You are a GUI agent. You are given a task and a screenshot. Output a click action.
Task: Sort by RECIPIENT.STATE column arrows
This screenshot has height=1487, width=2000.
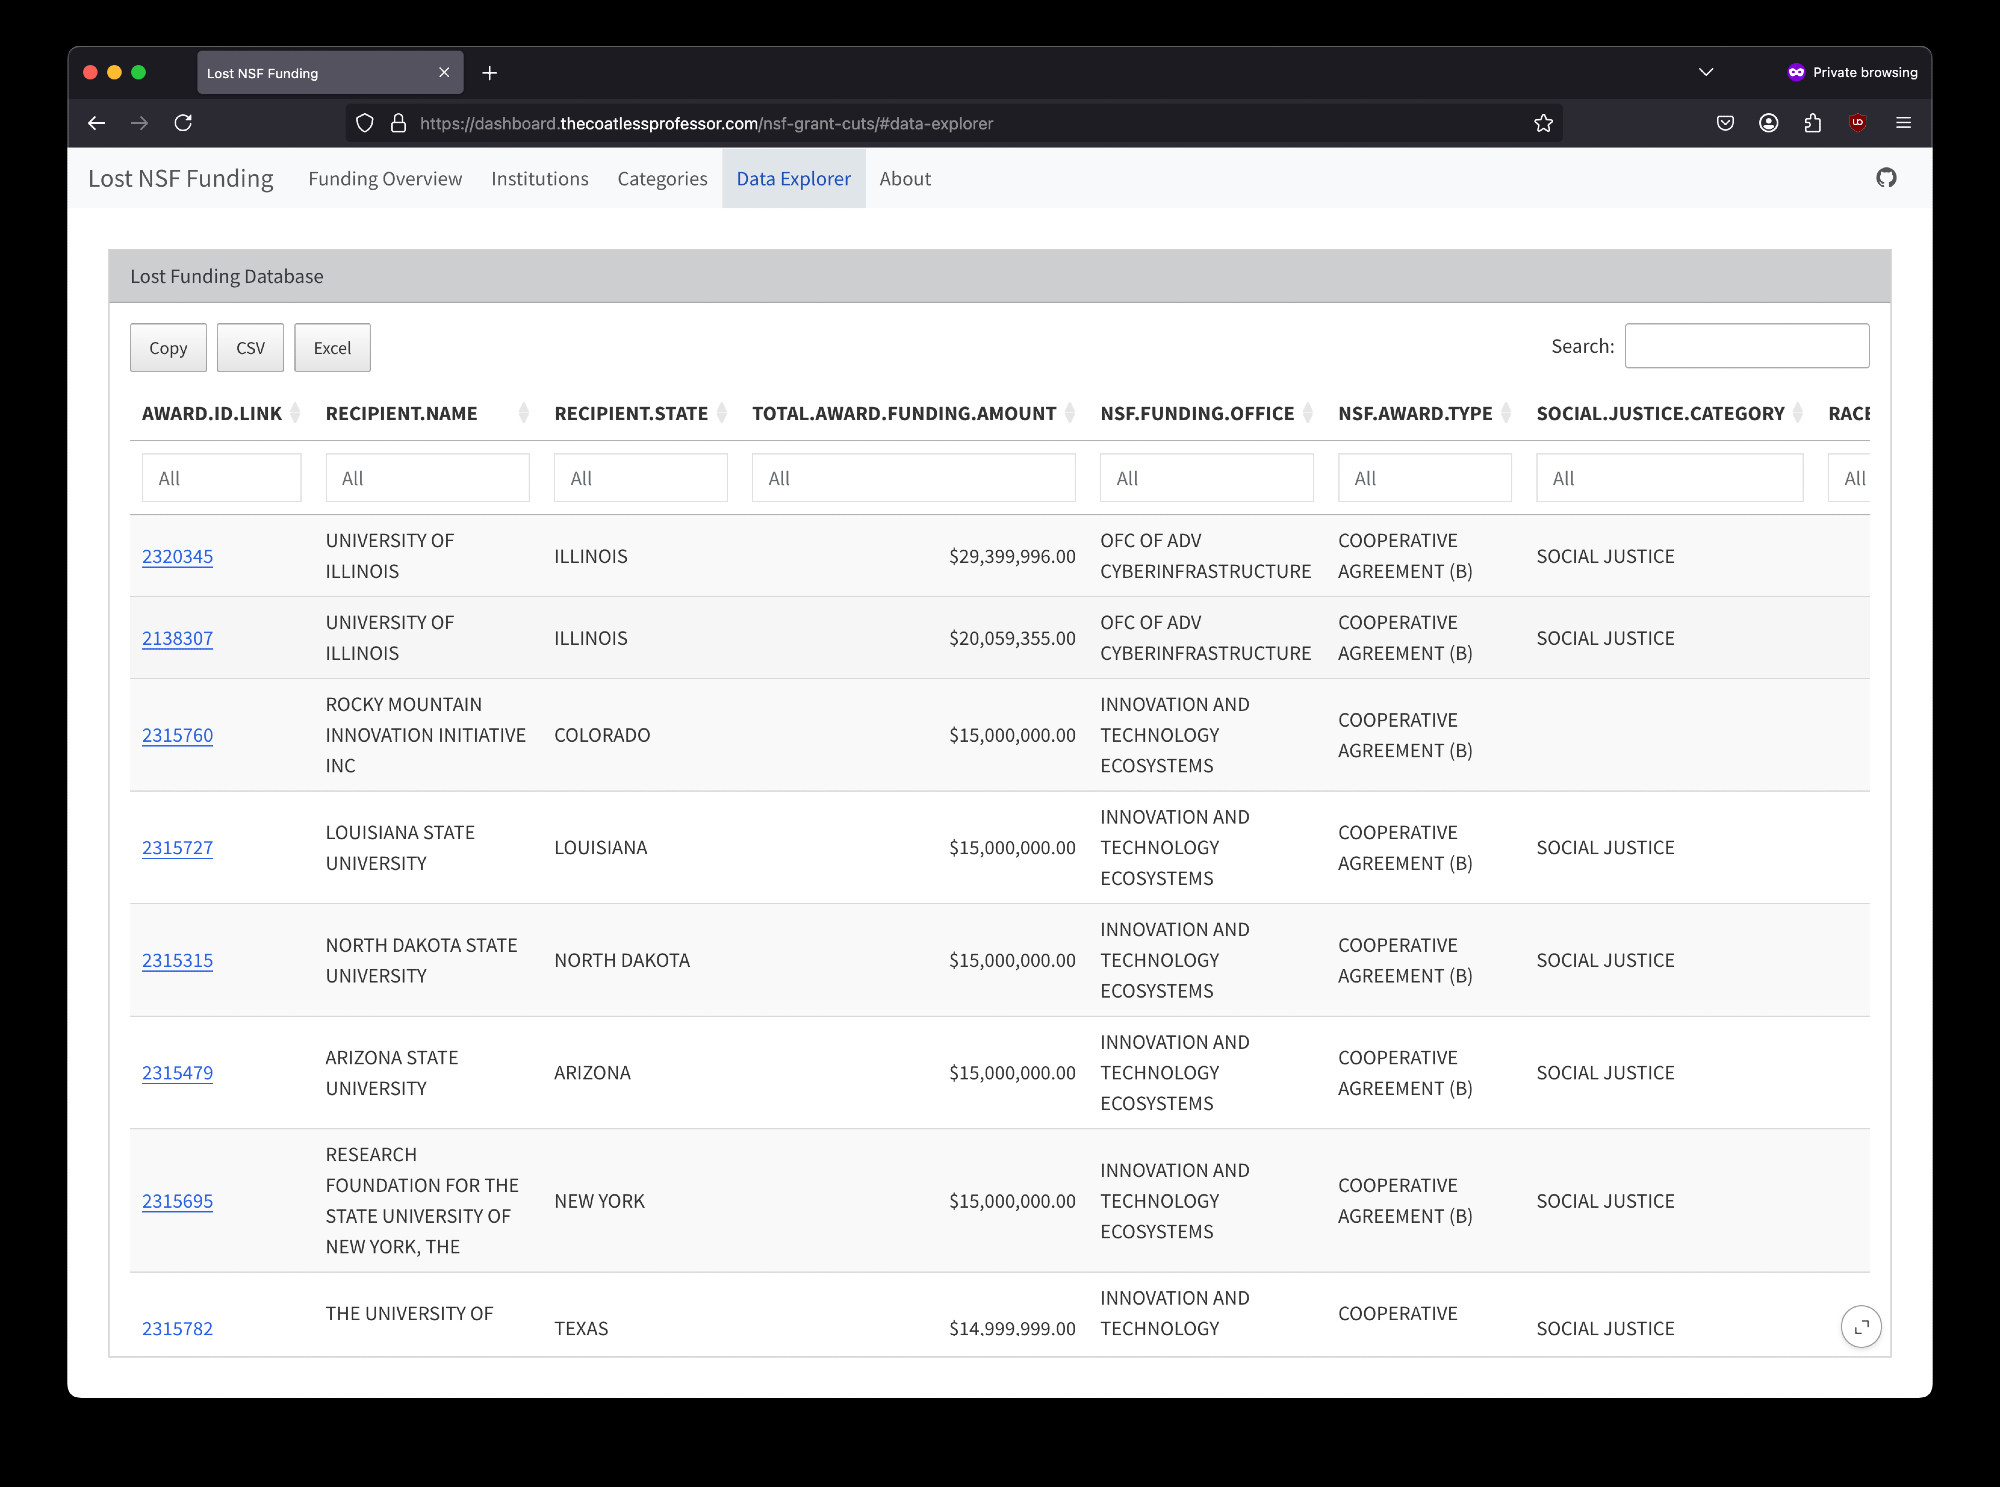(x=721, y=413)
